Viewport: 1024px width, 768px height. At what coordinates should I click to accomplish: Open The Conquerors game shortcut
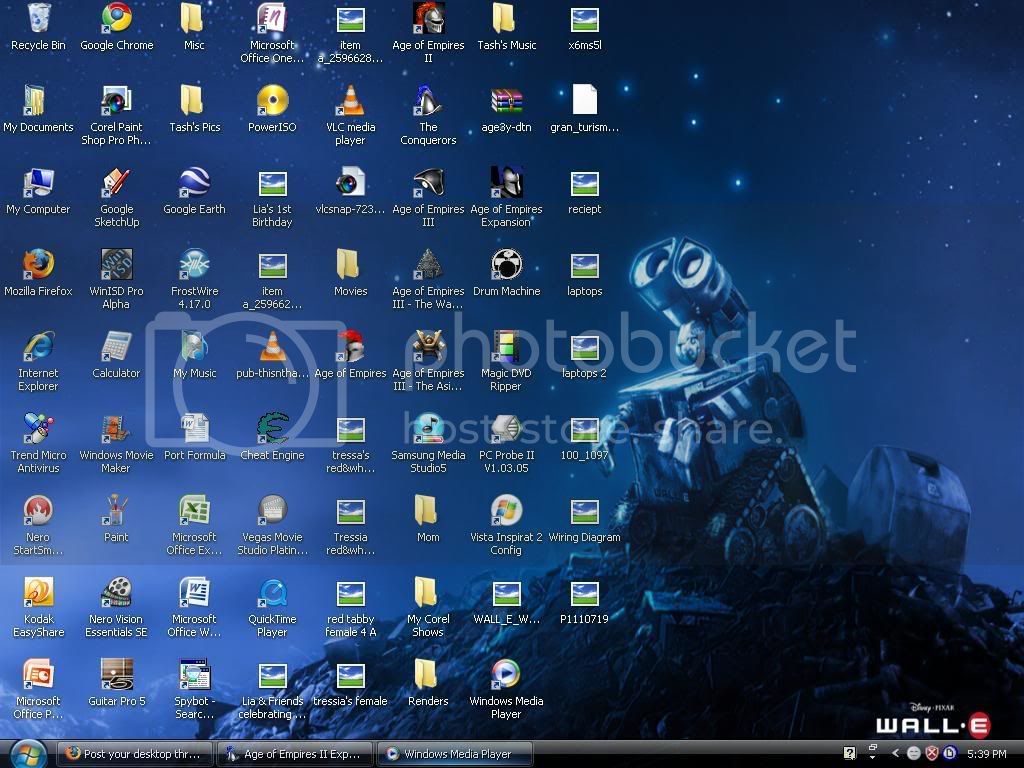[x=428, y=101]
